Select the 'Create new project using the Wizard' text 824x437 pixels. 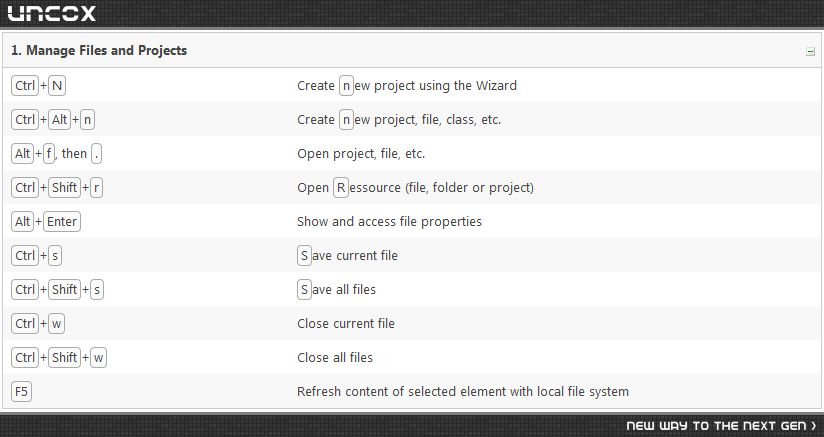click(407, 86)
